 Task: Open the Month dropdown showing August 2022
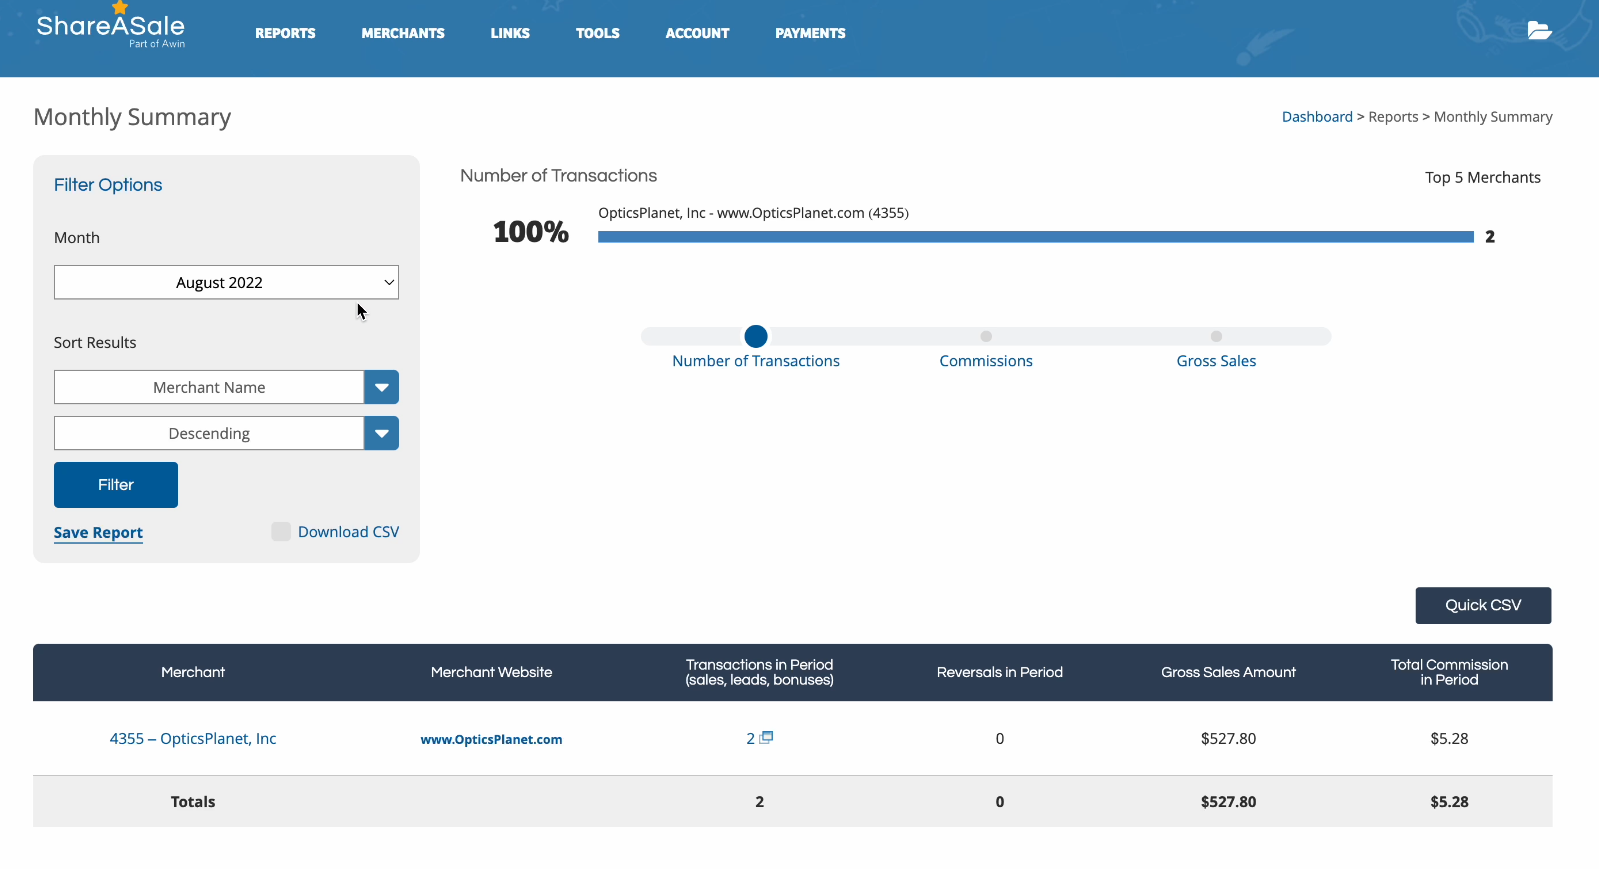pyautogui.click(x=226, y=282)
